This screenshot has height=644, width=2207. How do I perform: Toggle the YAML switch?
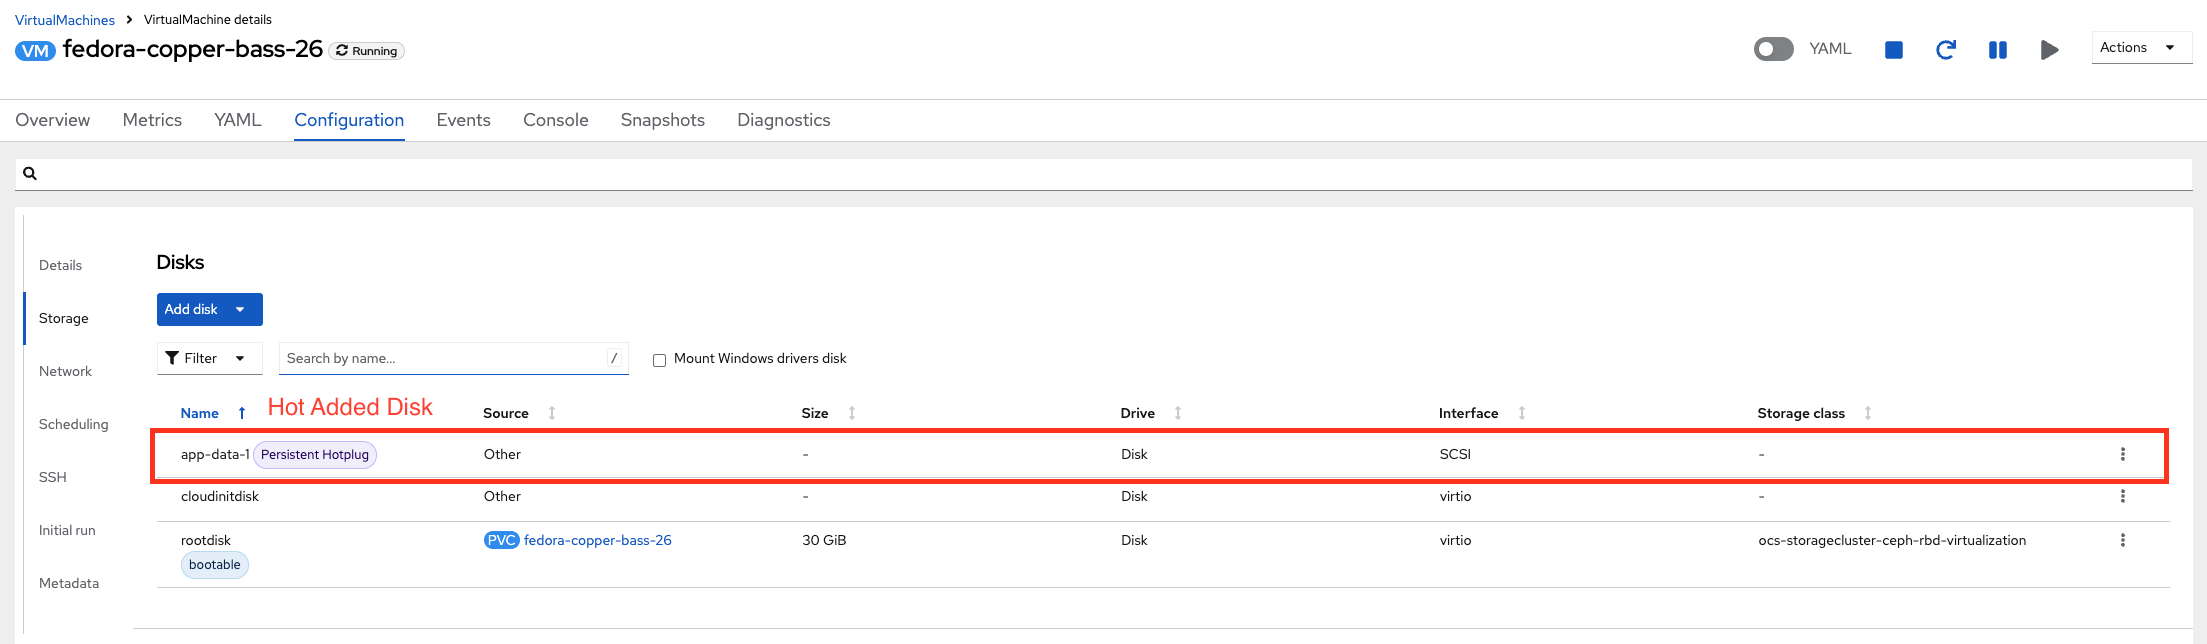[x=1773, y=49]
